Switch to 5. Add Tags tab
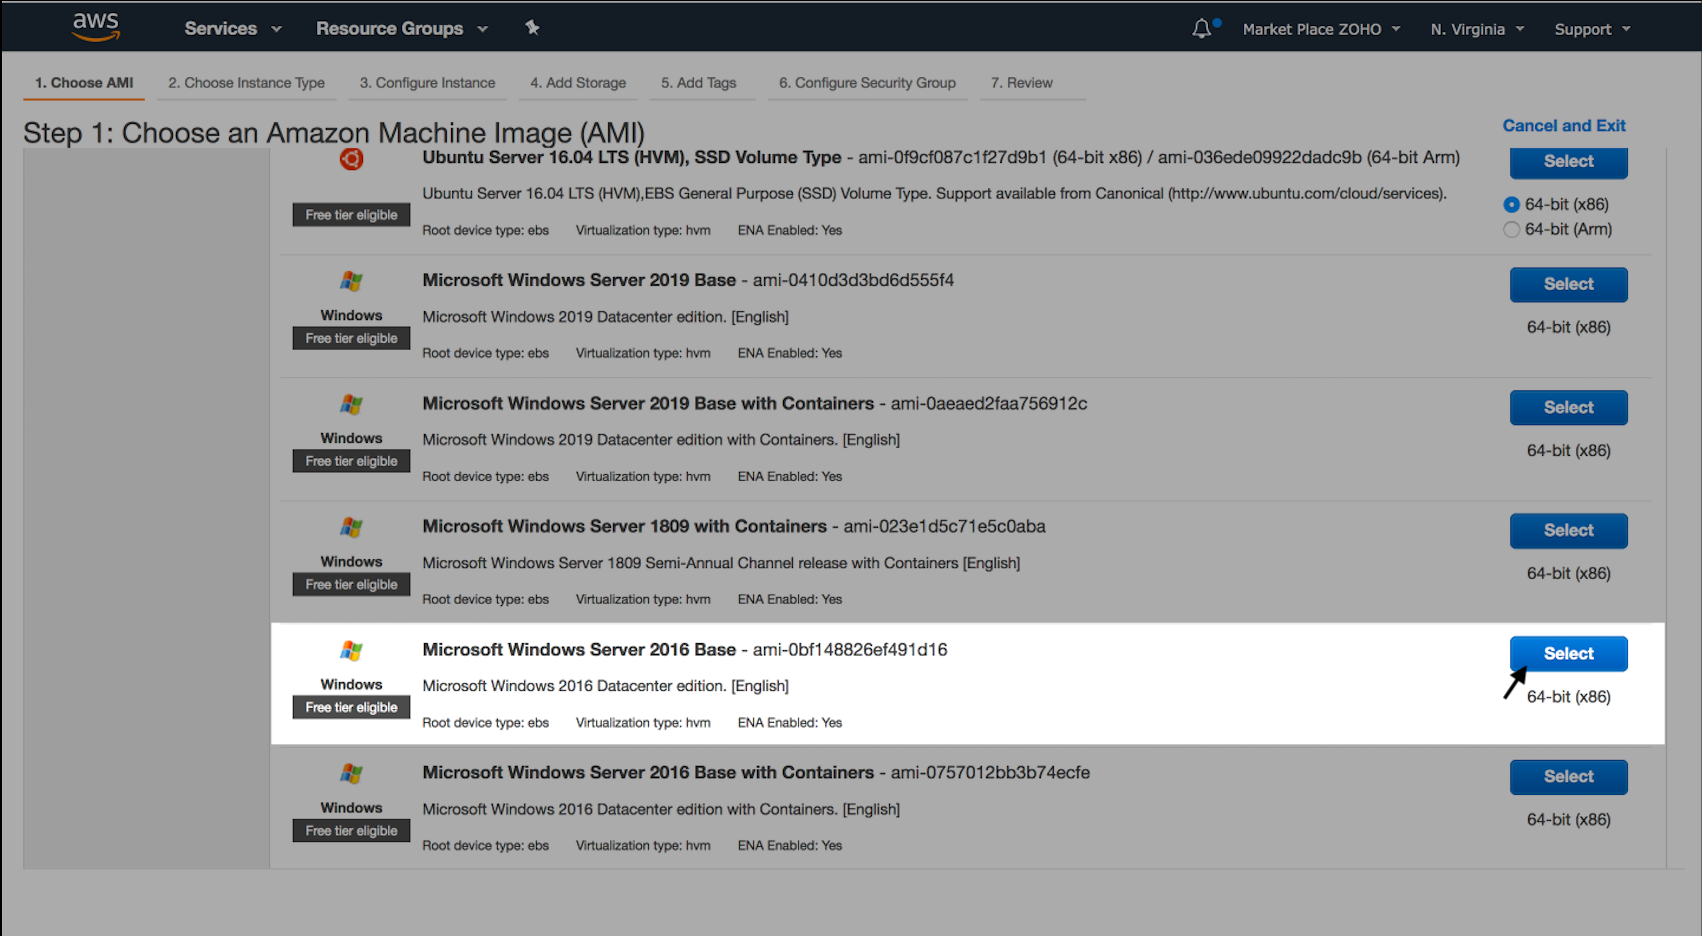This screenshot has width=1702, height=936. [x=698, y=83]
